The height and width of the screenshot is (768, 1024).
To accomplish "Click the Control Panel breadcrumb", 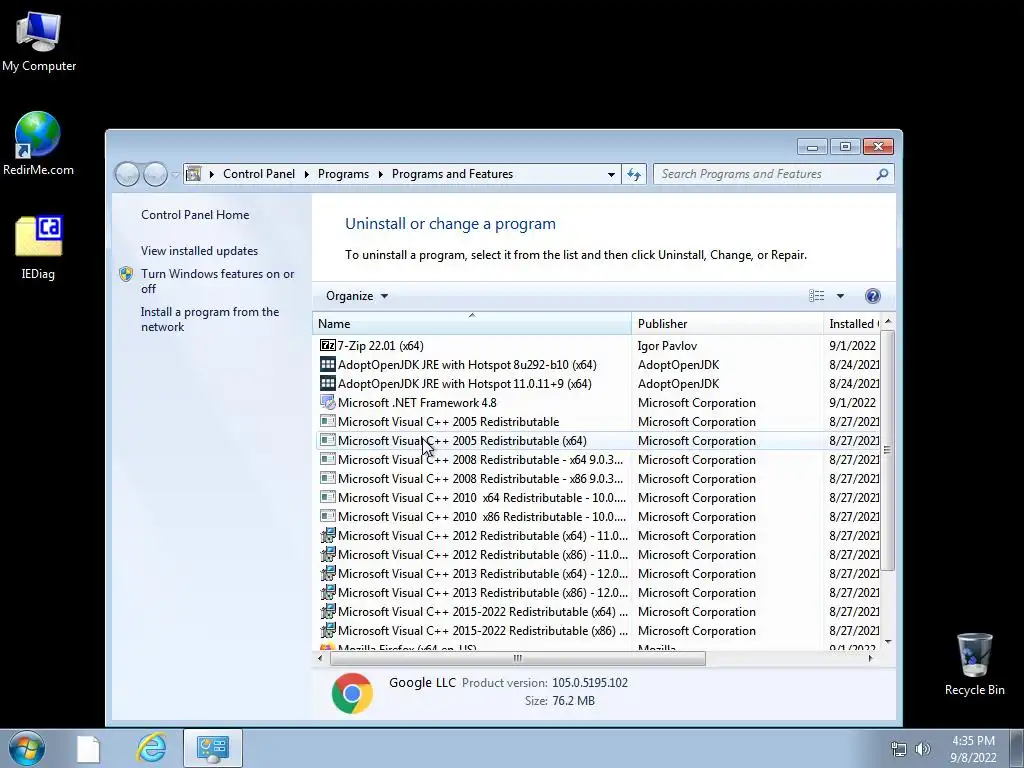I will click(x=259, y=174).
